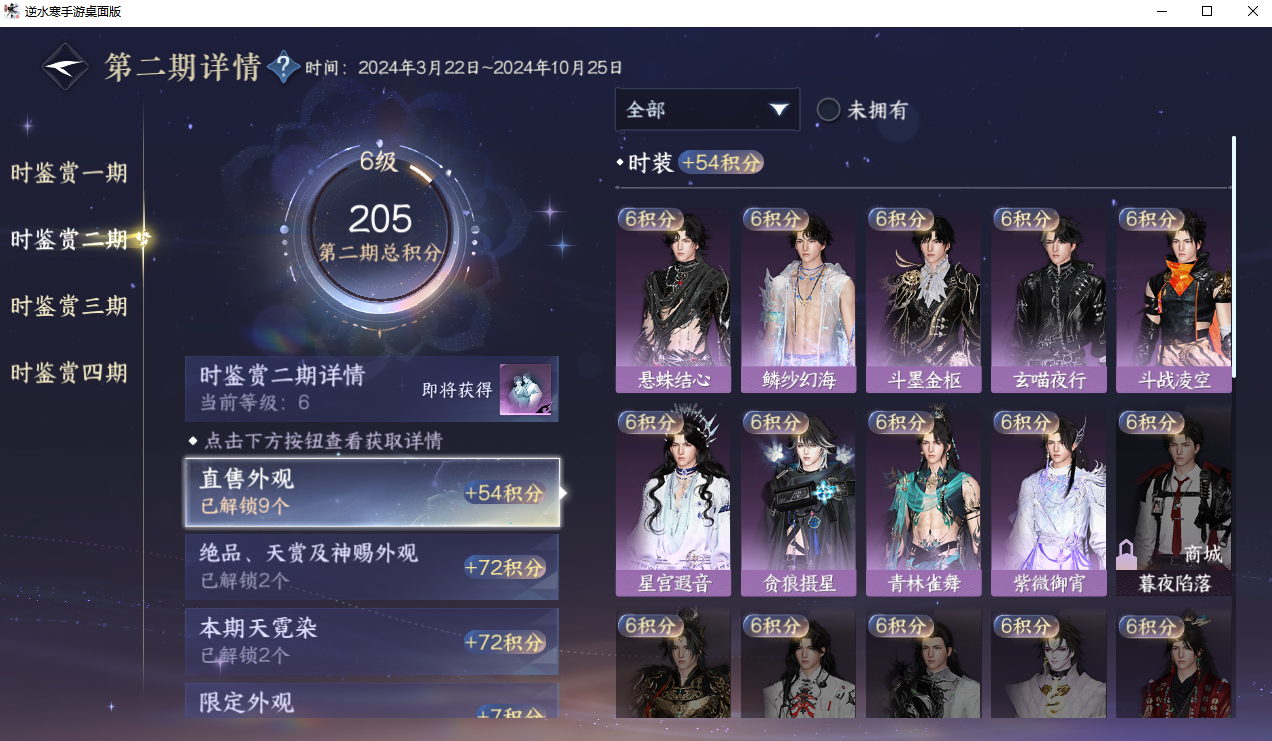Screen dimensions: 1272x741
Task: Click the upcoming reward preview icon
Action: [x=525, y=390]
